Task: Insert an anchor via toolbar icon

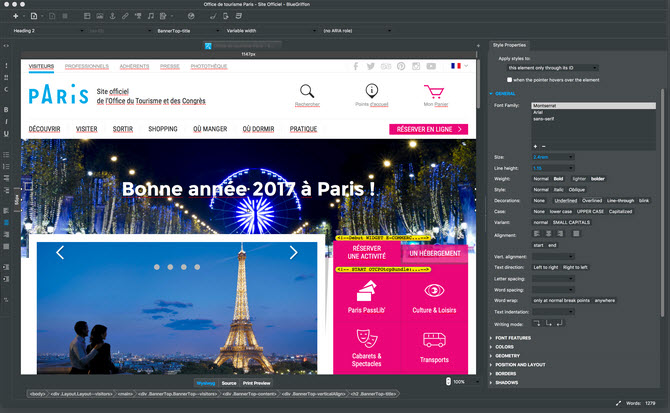Action: [x=112, y=16]
